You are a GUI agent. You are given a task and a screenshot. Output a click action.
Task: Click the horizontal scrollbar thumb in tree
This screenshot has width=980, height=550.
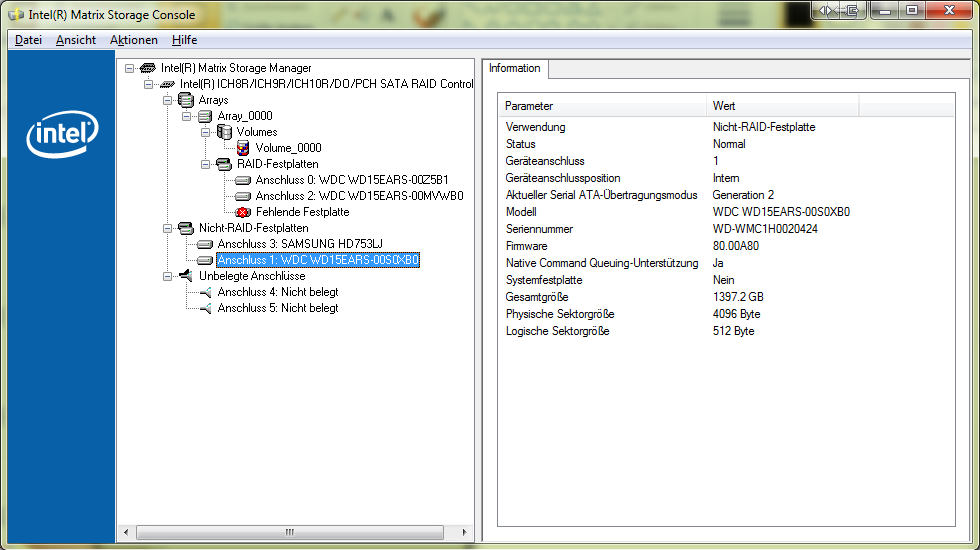point(290,532)
